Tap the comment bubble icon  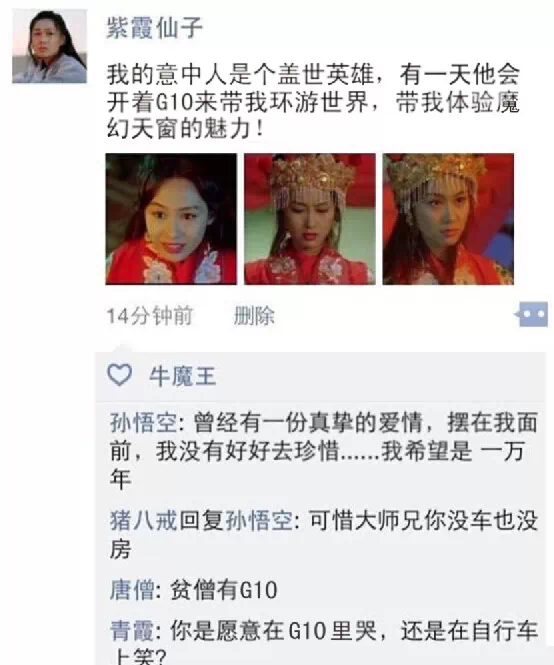tap(532, 314)
